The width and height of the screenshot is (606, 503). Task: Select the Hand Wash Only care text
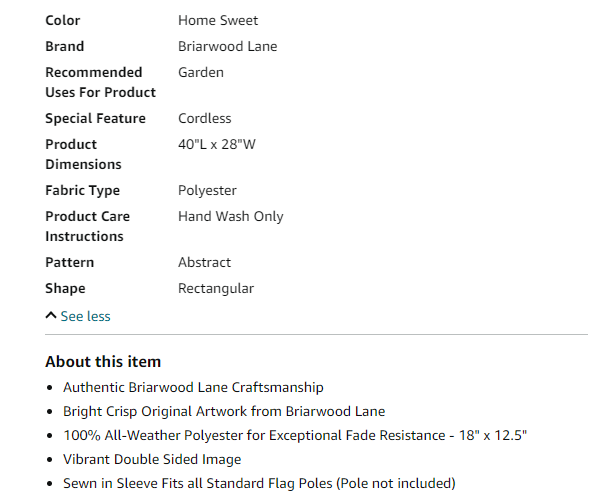[231, 217]
